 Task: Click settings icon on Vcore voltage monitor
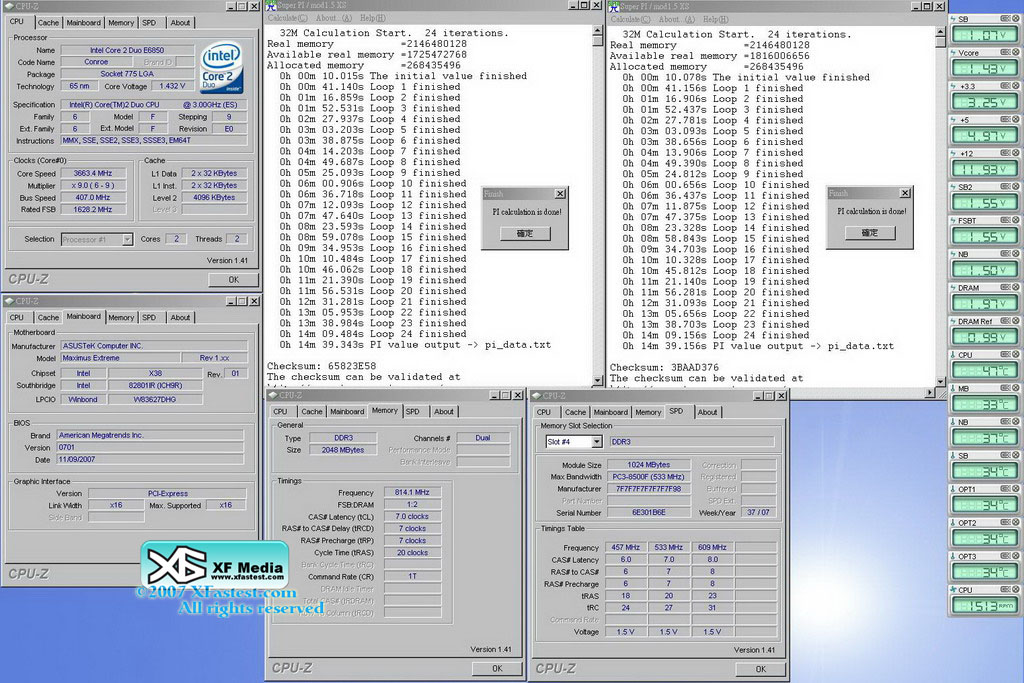[1004, 53]
